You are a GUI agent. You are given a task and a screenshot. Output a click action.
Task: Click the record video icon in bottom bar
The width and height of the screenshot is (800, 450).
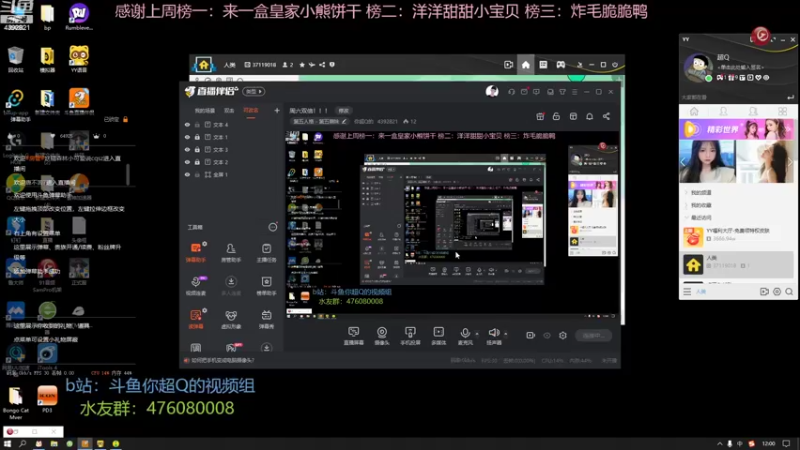pyautogui.click(x=531, y=335)
